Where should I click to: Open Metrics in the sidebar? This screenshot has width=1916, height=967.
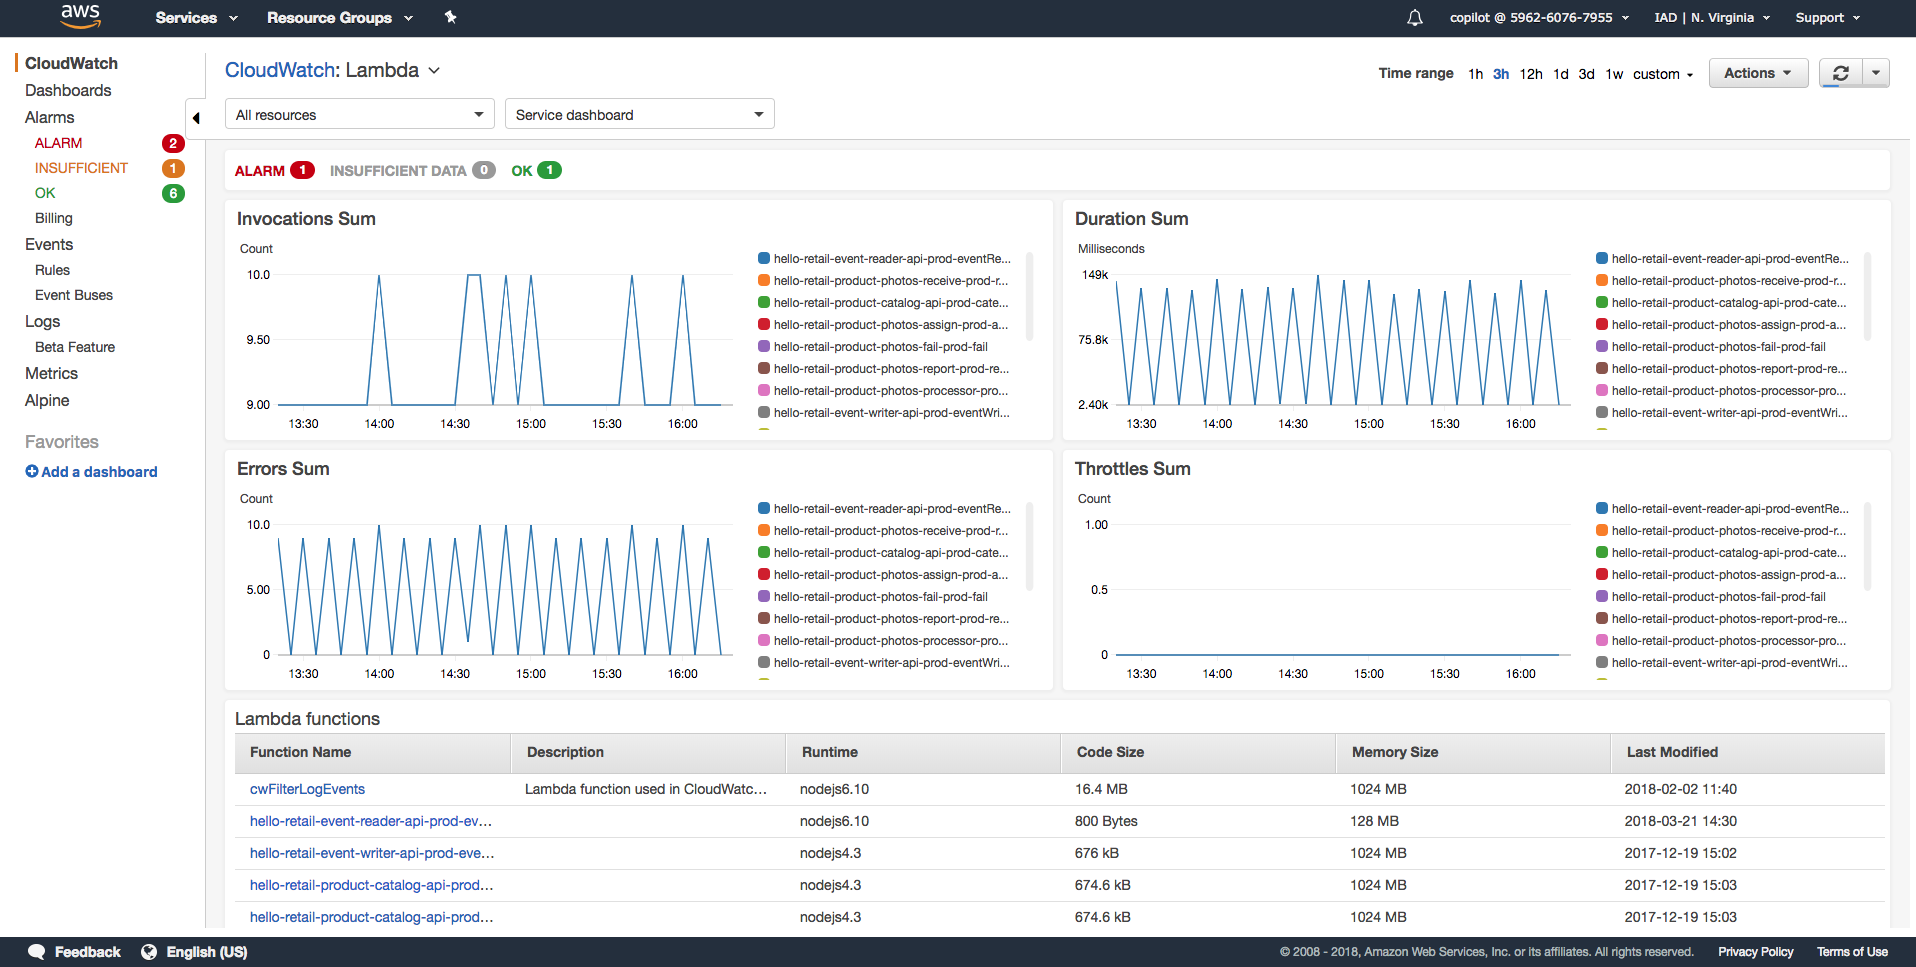[51, 373]
